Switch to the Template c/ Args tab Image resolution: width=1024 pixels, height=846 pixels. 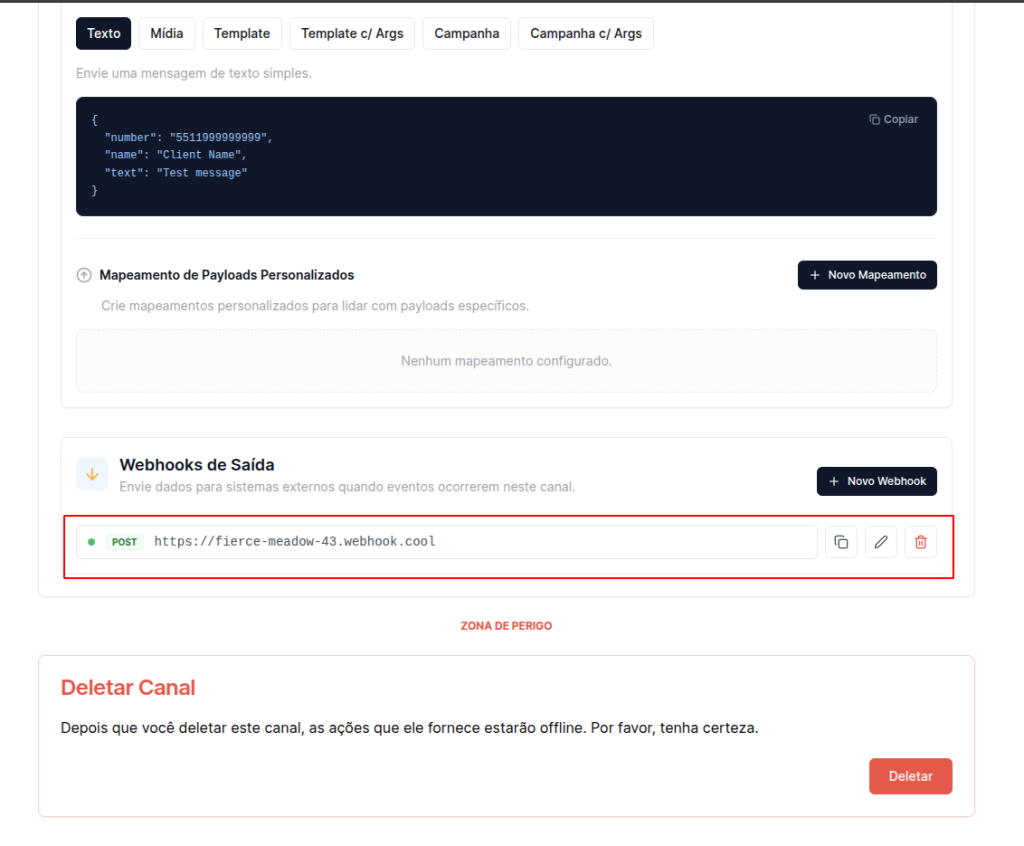coord(352,33)
